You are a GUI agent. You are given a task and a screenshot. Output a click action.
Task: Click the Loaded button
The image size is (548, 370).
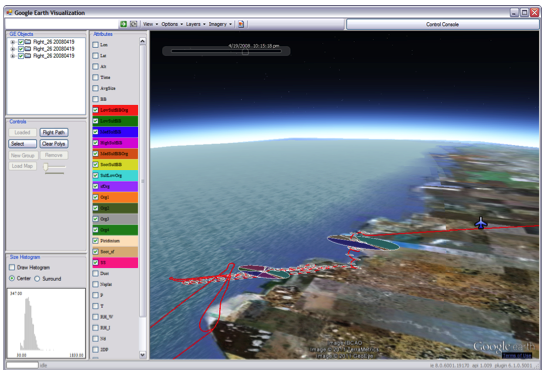pos(22,132)
